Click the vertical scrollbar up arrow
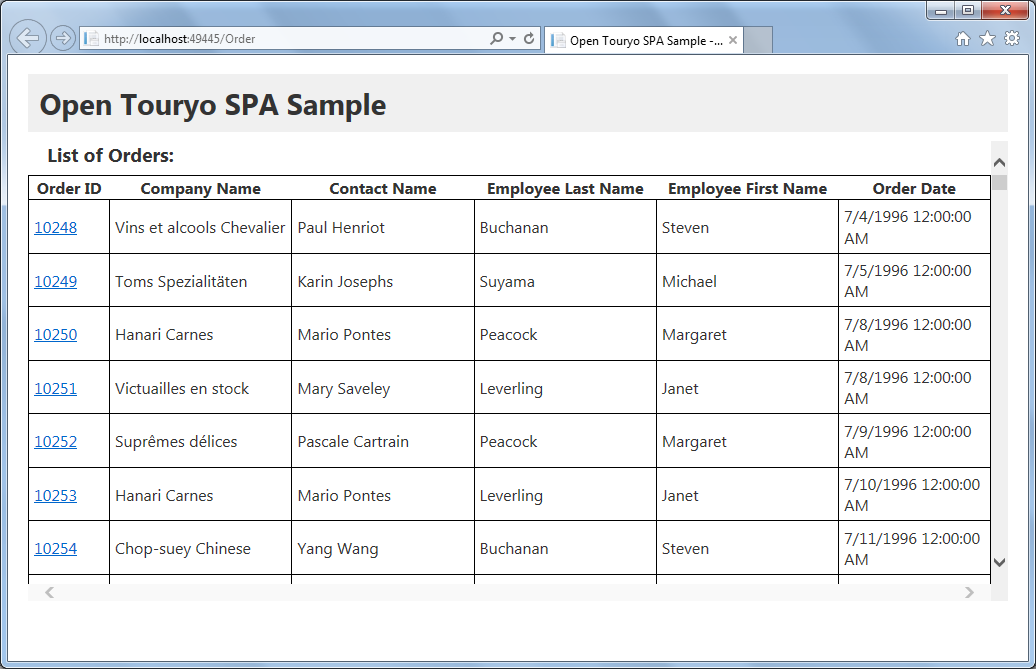1036x669 pixels. (999, 162)
